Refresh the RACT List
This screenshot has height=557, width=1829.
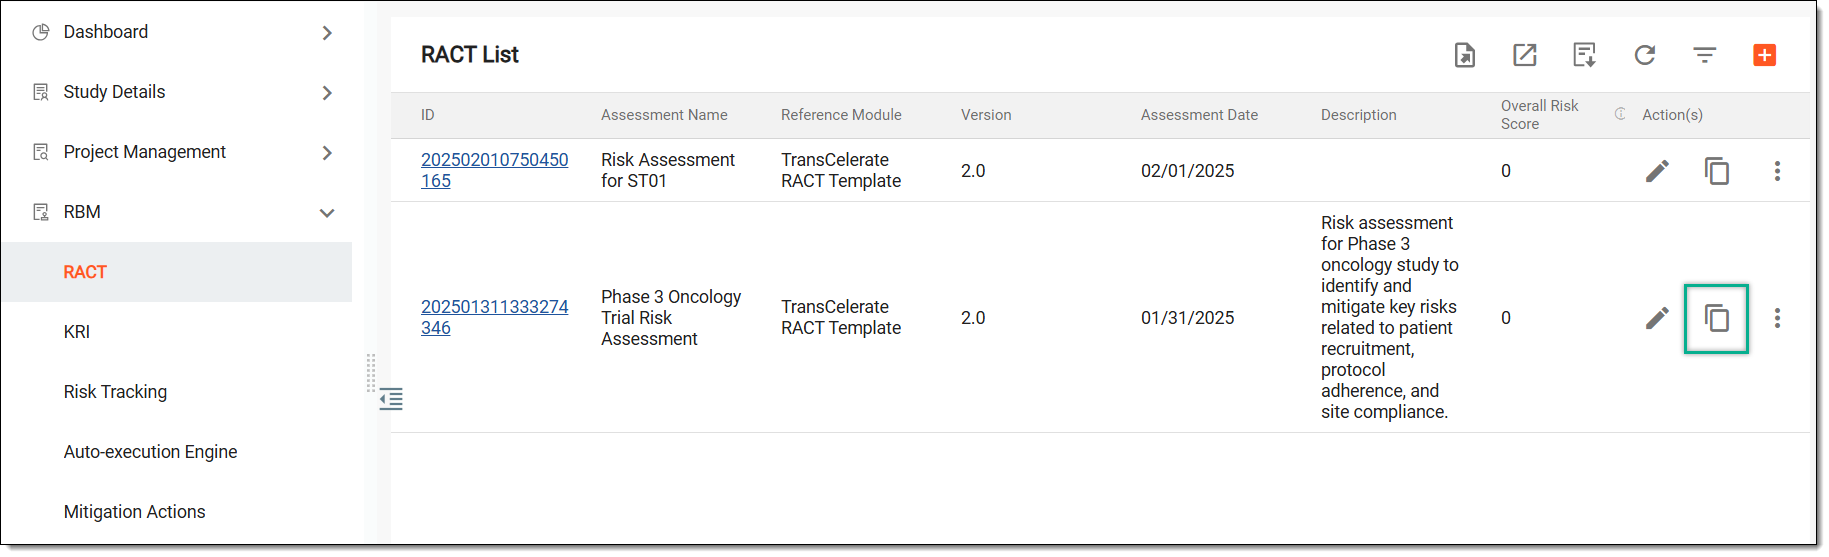coord(1644,55)
